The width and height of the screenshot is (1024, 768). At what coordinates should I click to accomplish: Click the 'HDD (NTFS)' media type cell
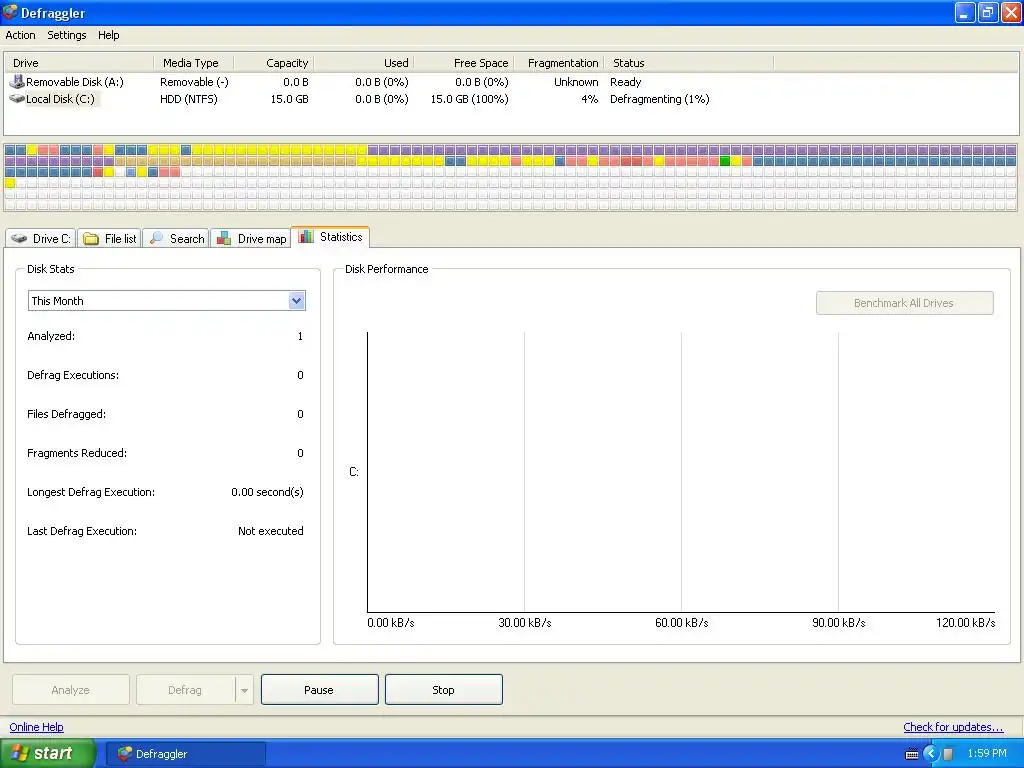coord(189,99)
